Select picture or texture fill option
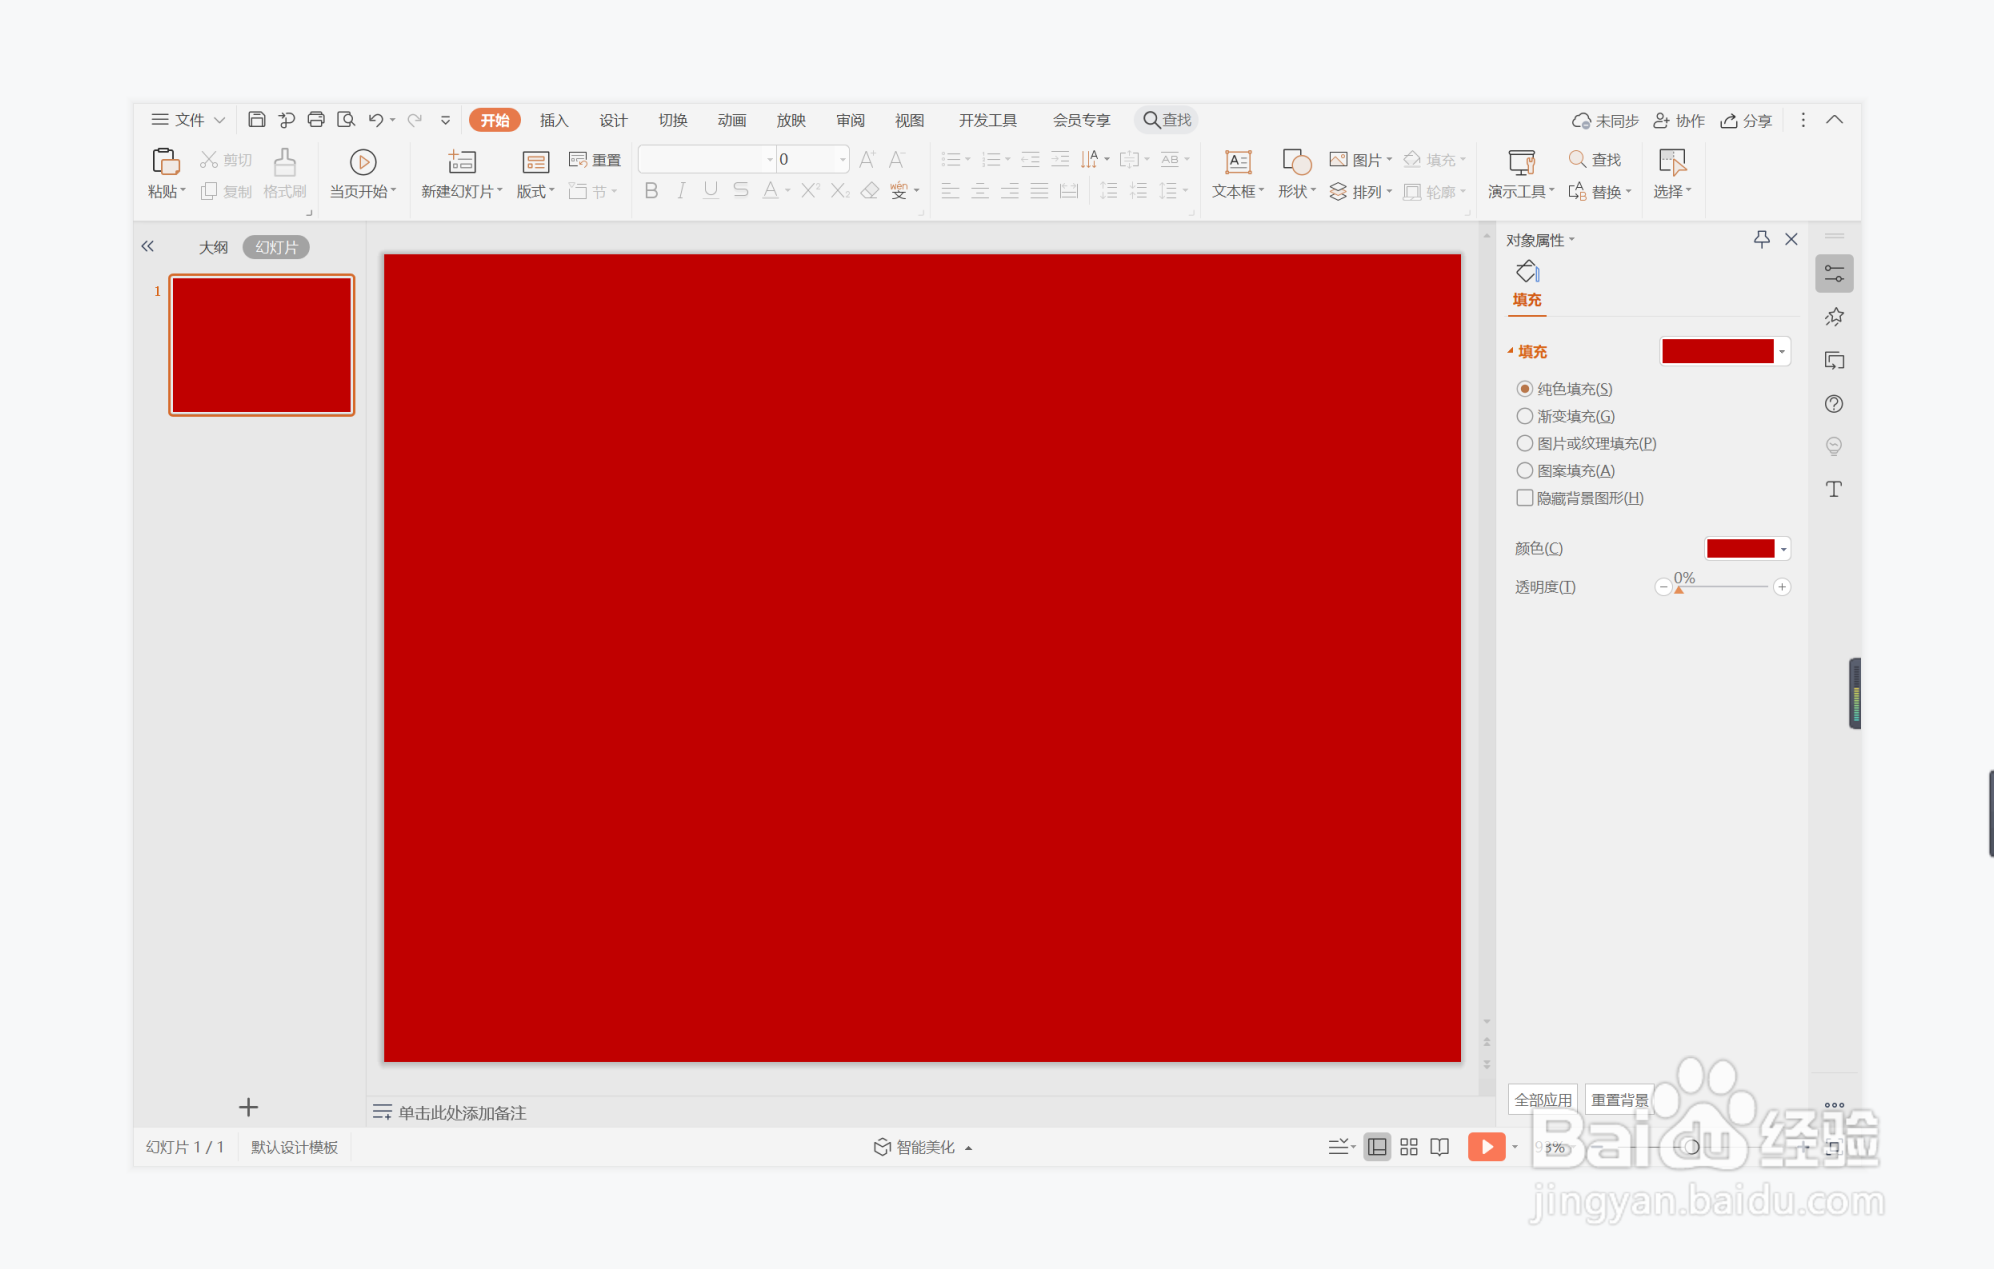1994x1269 pixels. [1525, 443]
